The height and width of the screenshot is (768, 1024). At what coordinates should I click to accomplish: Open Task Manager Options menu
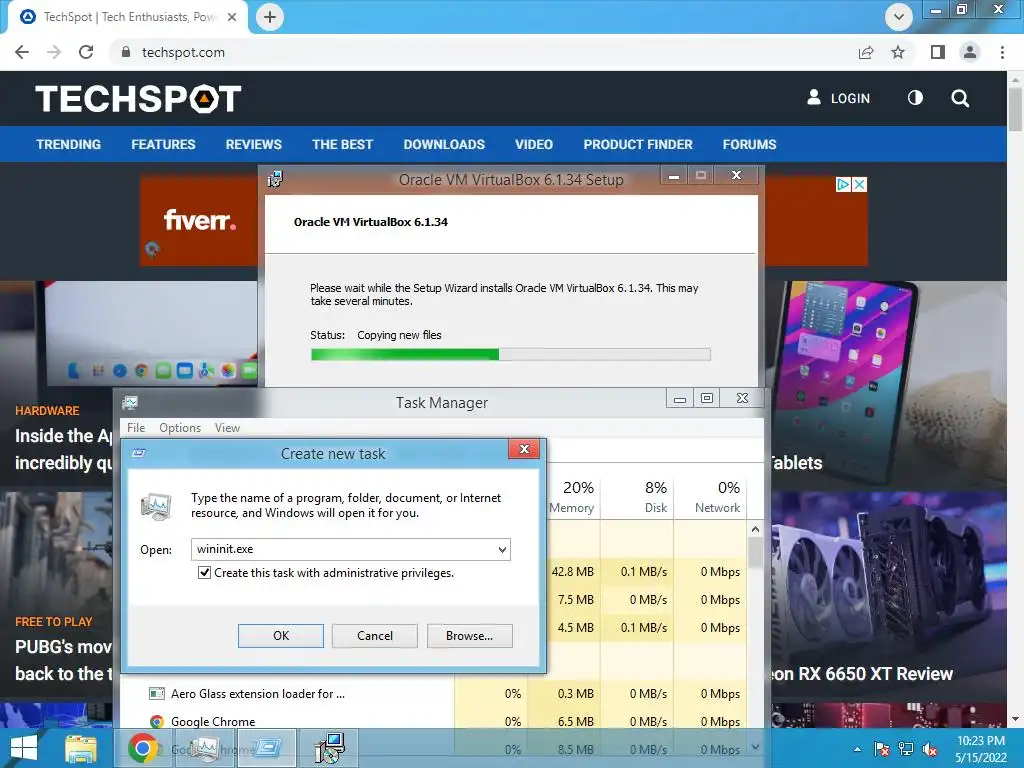coord(180,428)
